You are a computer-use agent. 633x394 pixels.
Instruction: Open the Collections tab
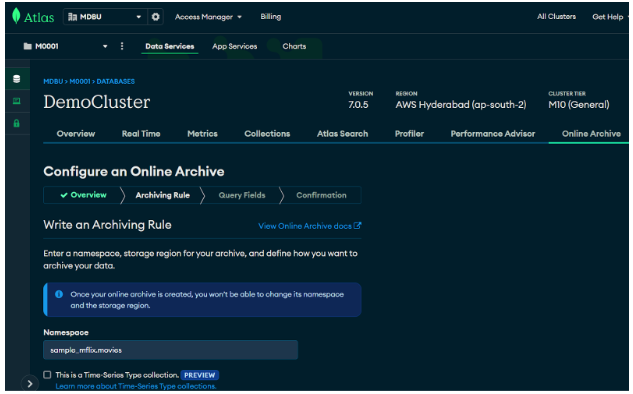pos(267,134)
